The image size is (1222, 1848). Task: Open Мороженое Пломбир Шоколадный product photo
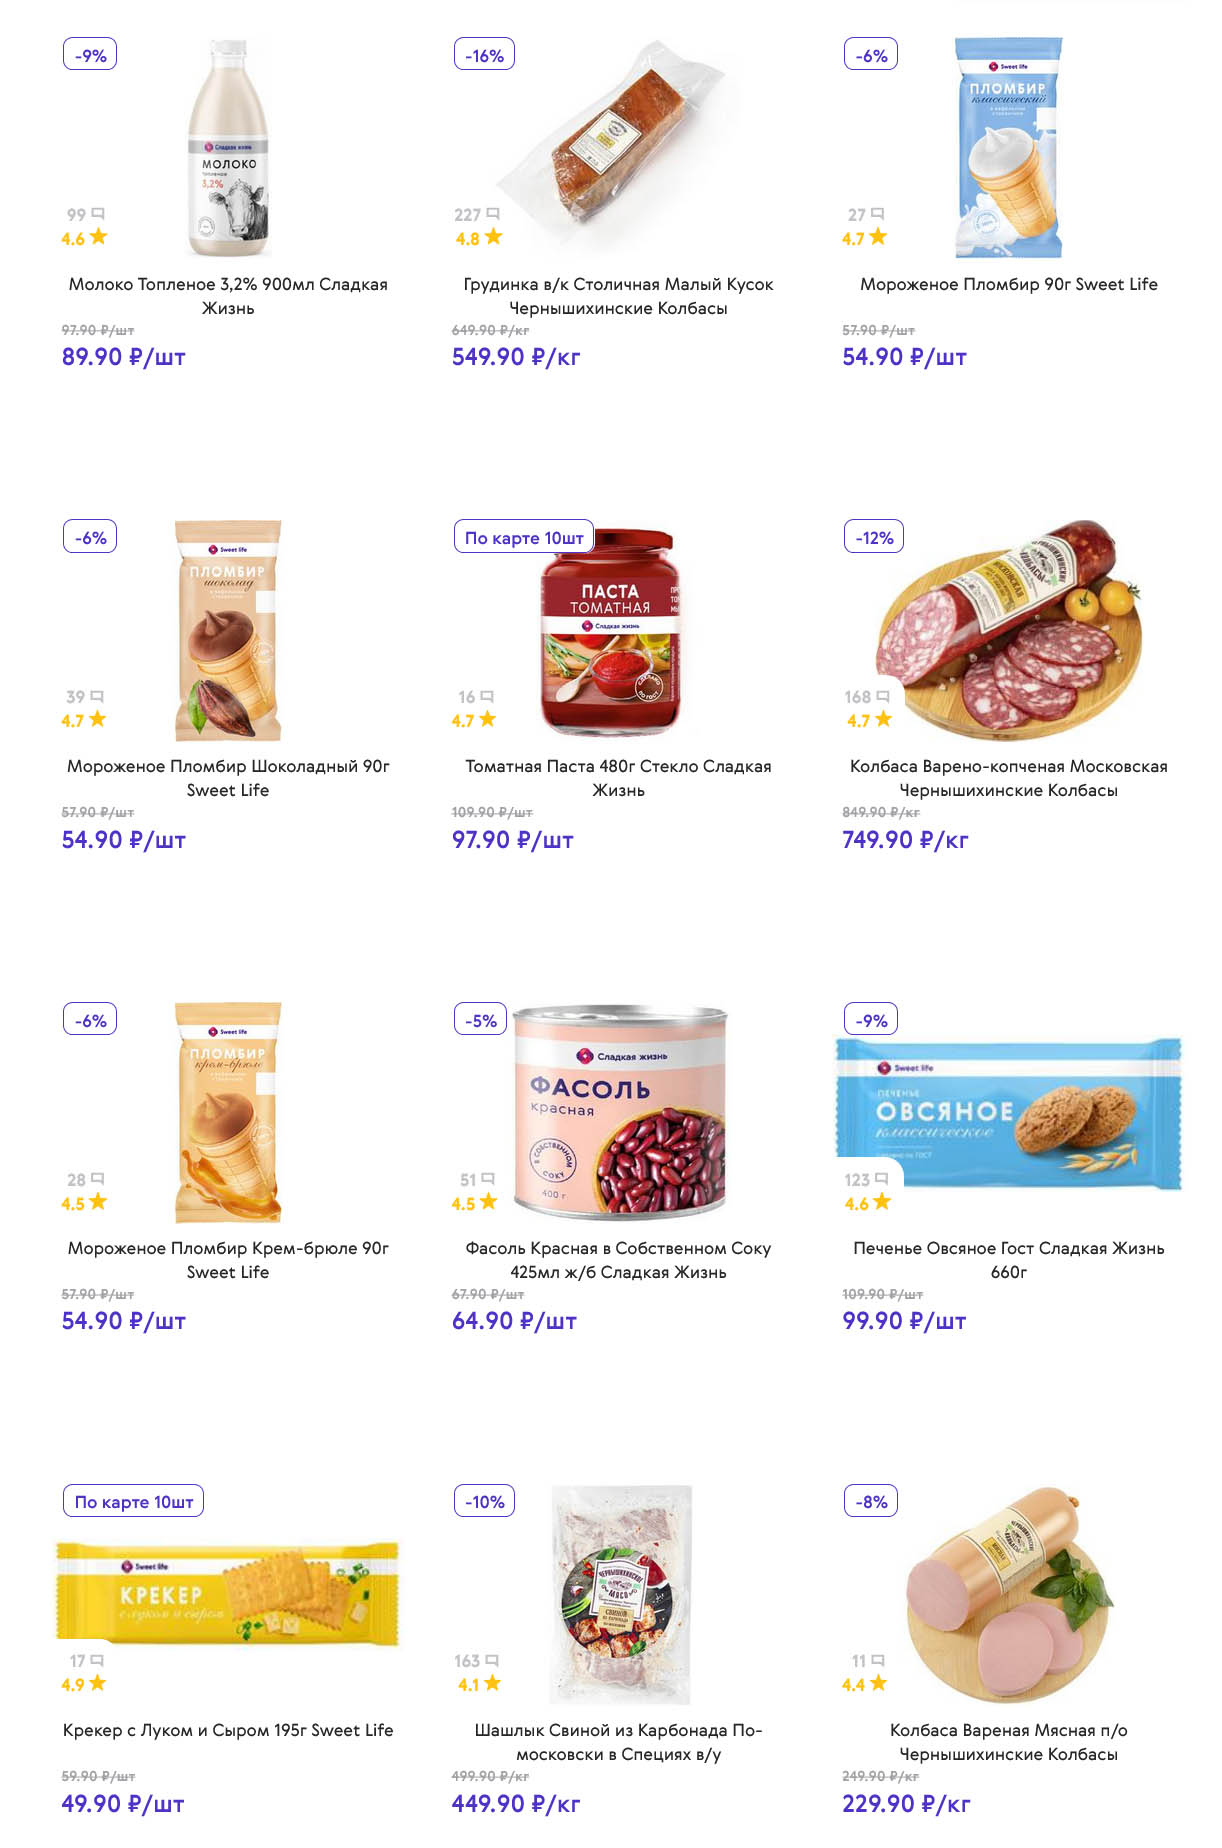pyautogui.click(x=229, y=630)
